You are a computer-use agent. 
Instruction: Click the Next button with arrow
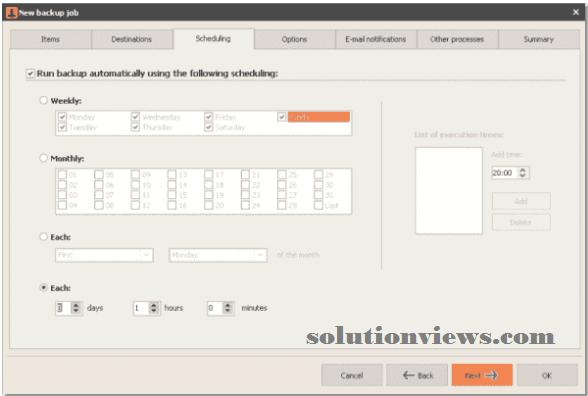[482, 375]
